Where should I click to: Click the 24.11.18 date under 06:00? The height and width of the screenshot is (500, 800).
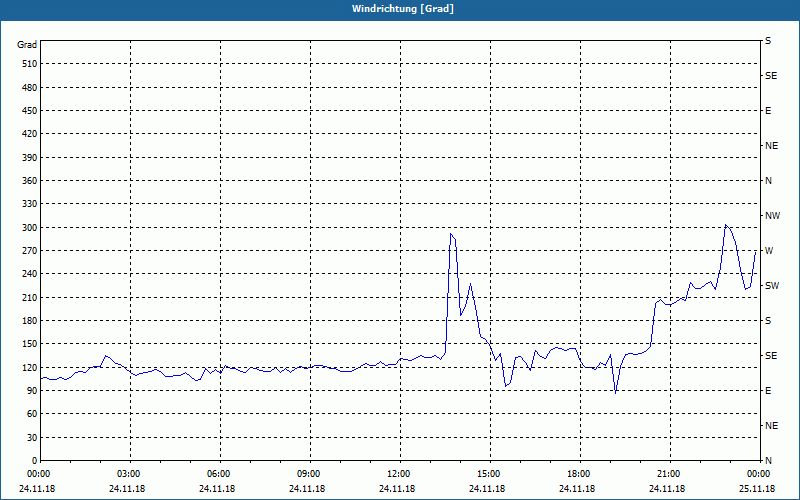point(217,489)
